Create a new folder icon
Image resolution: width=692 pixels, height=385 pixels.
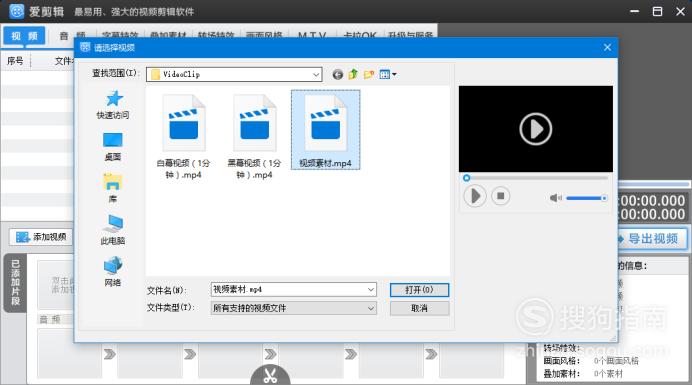[x=369, y=75]
